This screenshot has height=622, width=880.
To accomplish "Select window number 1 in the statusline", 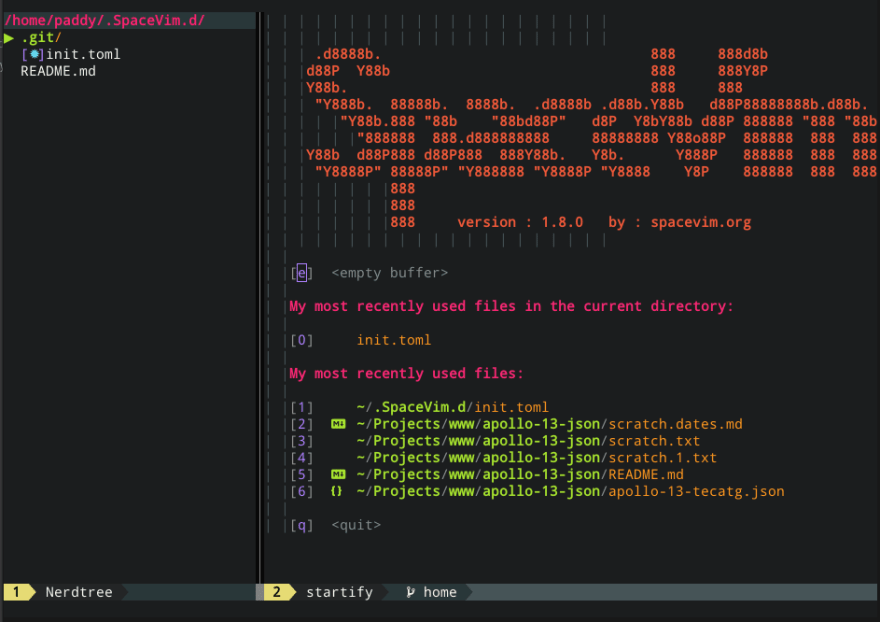I will (16, 592).
